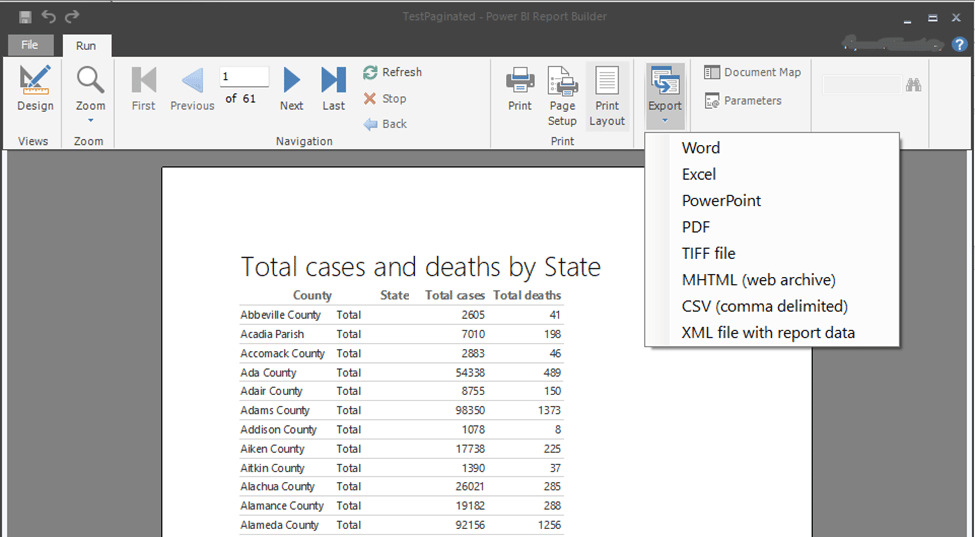Click the 1373 total deaths value

coord(549,411)
